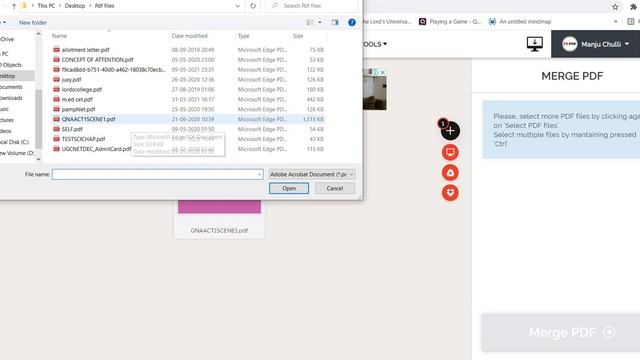
Task: Click the bookmark star icon in address bar
Action: [615, 7]
